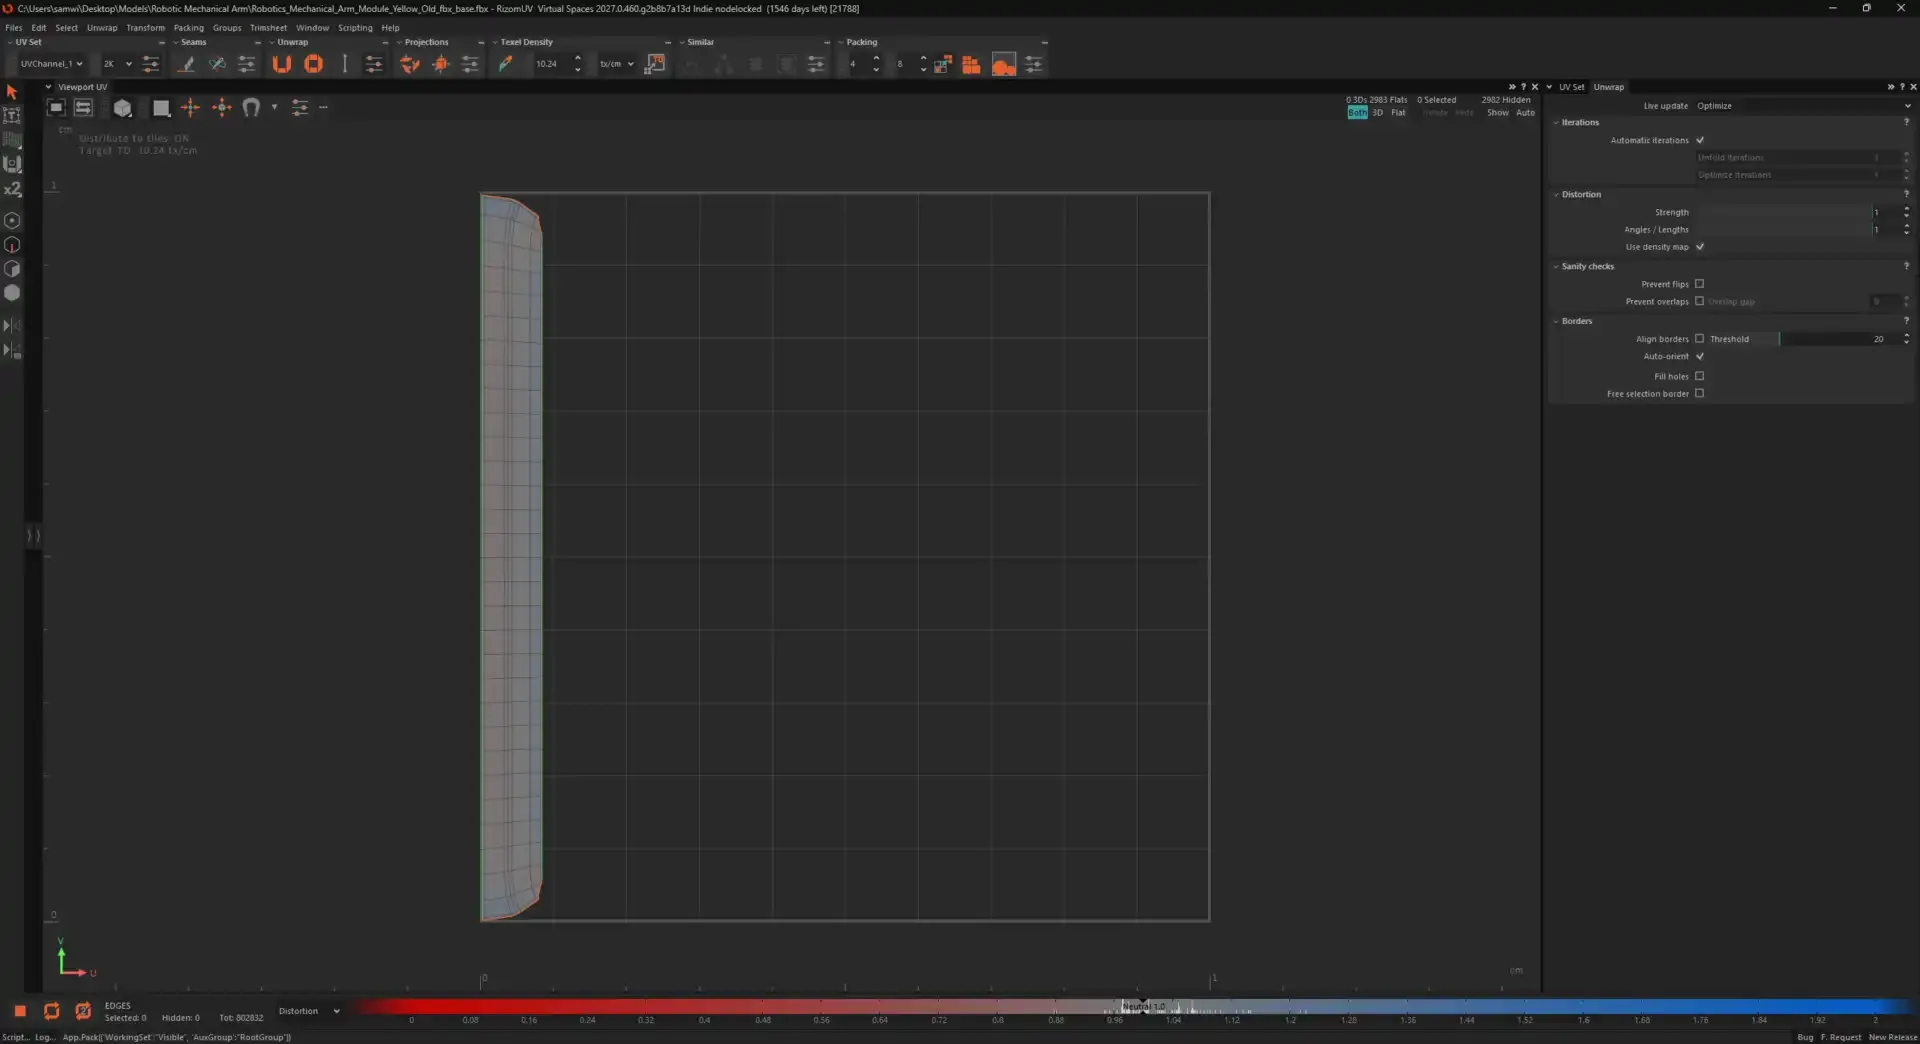Open the tx/cm units dropdown
The height and width of the screenshot is (1044, 1920).
click(616, 64)
